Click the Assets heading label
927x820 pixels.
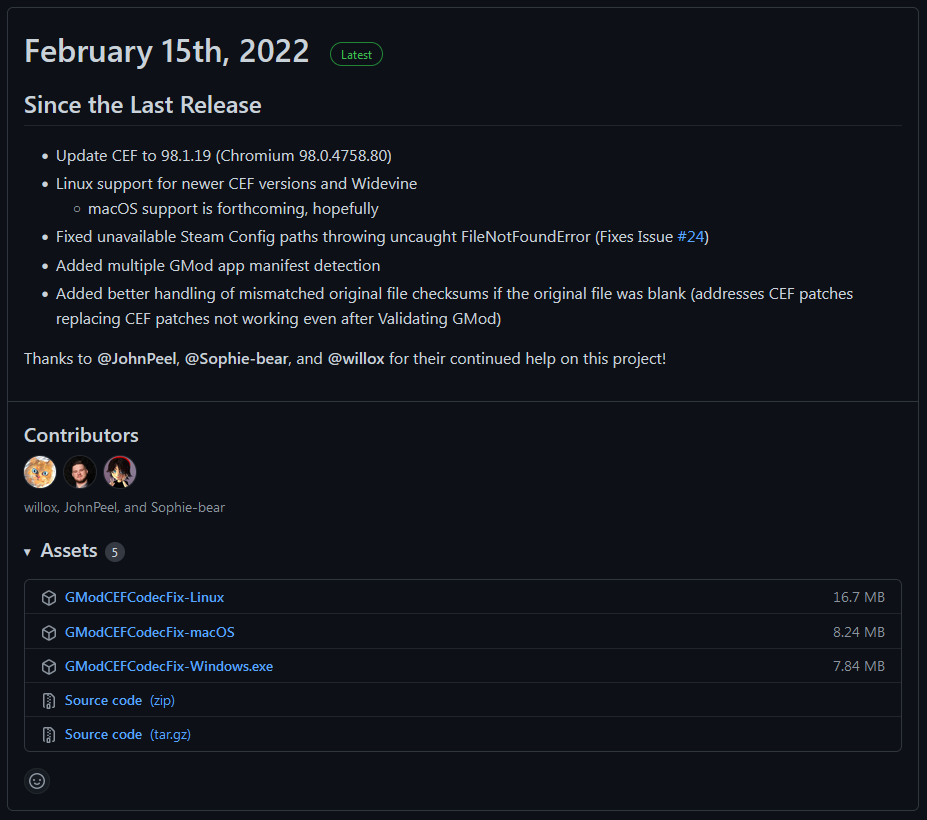coord(69,550)
